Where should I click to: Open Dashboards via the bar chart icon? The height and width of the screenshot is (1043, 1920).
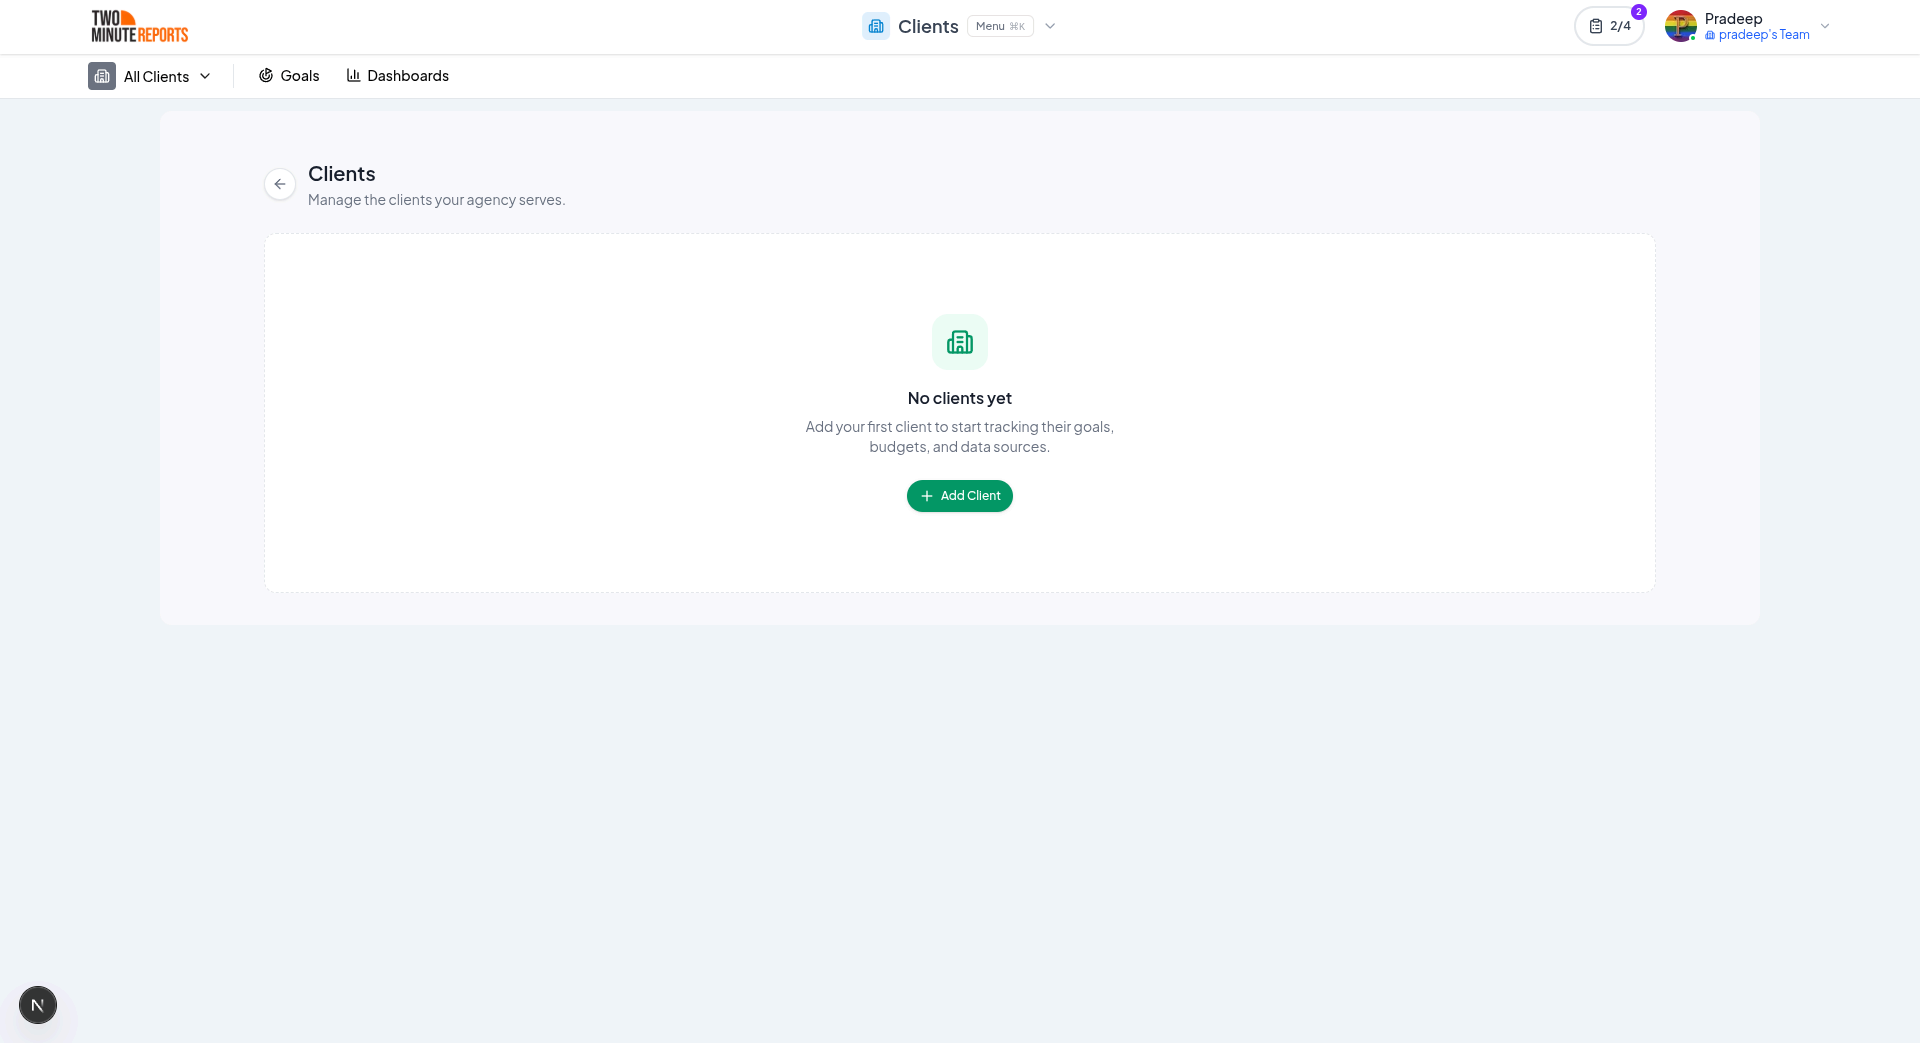353,75
